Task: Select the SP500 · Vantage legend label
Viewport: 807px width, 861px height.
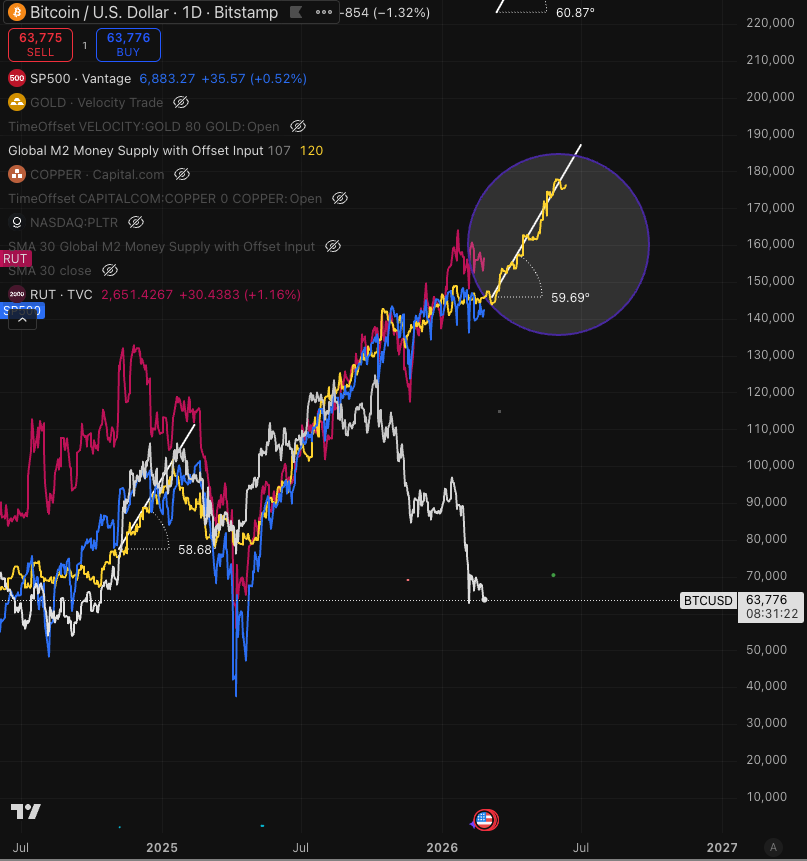Action: (81, 79)
